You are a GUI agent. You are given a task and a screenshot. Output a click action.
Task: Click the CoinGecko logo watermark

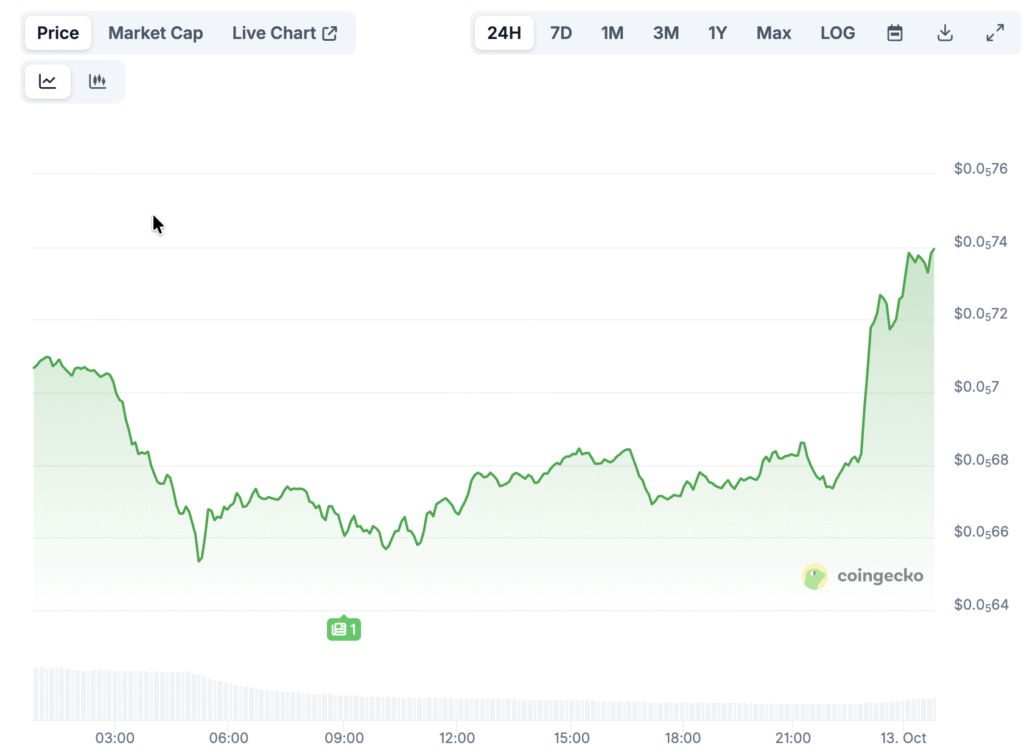coord(863,576)
